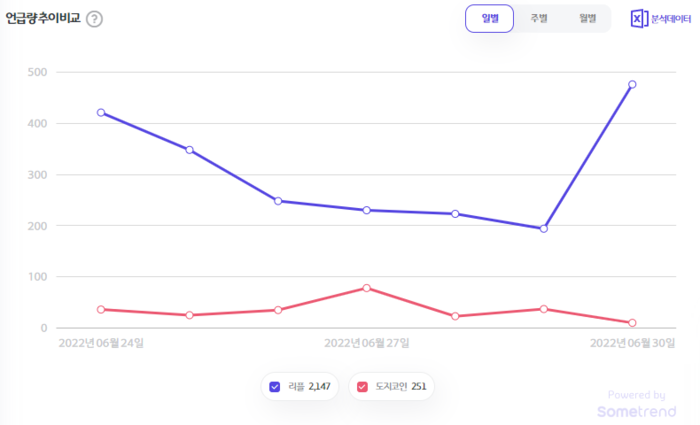Switch to the 주별 weekly tab
The width and height of the screenshot is (700, 425).
coord(539,19)
